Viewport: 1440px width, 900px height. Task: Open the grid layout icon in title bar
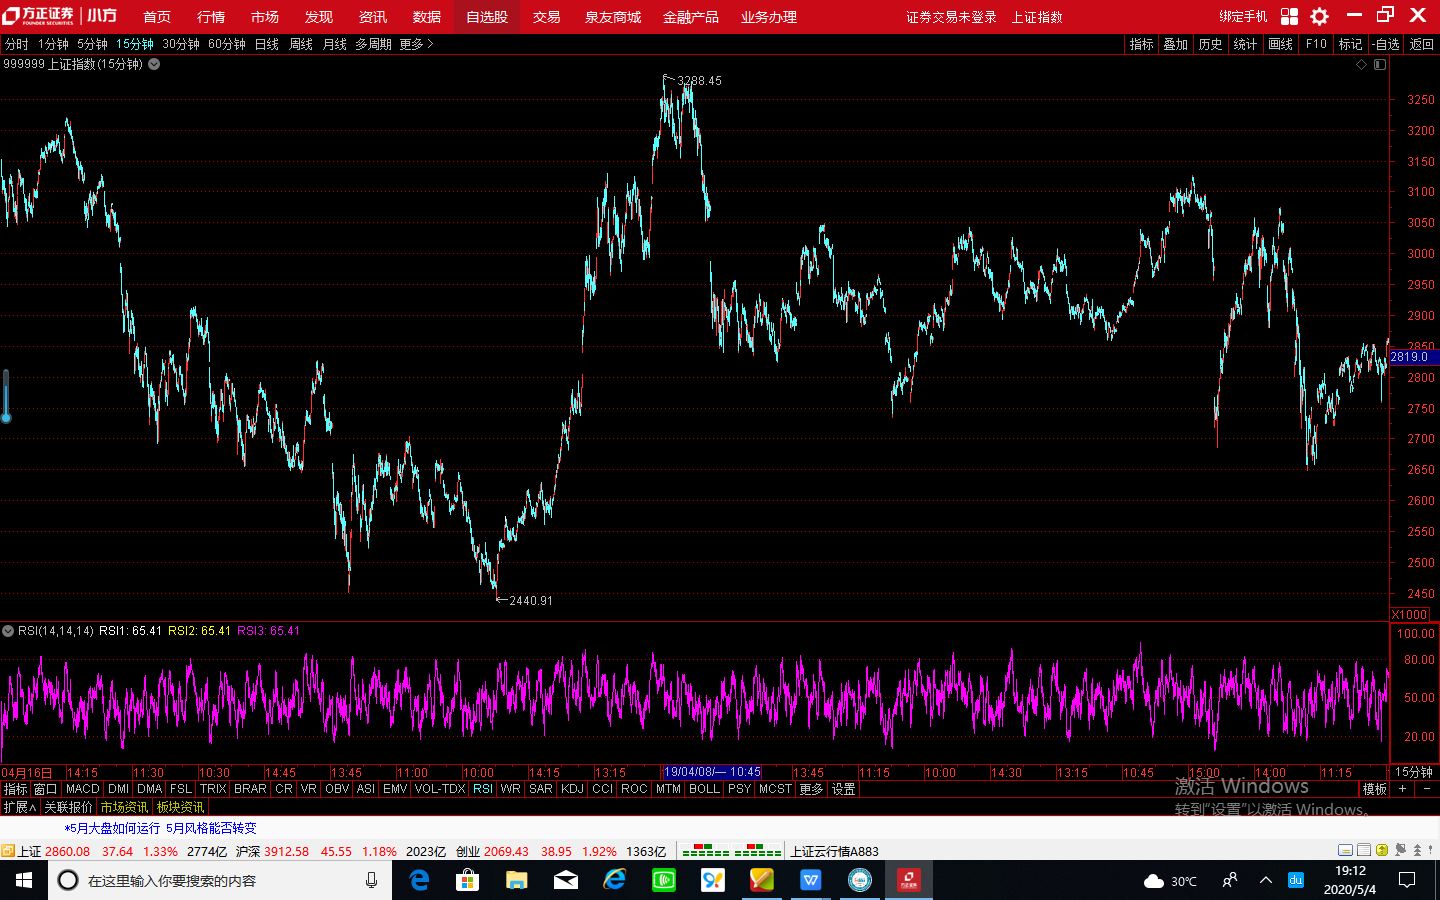[1289, 16]
